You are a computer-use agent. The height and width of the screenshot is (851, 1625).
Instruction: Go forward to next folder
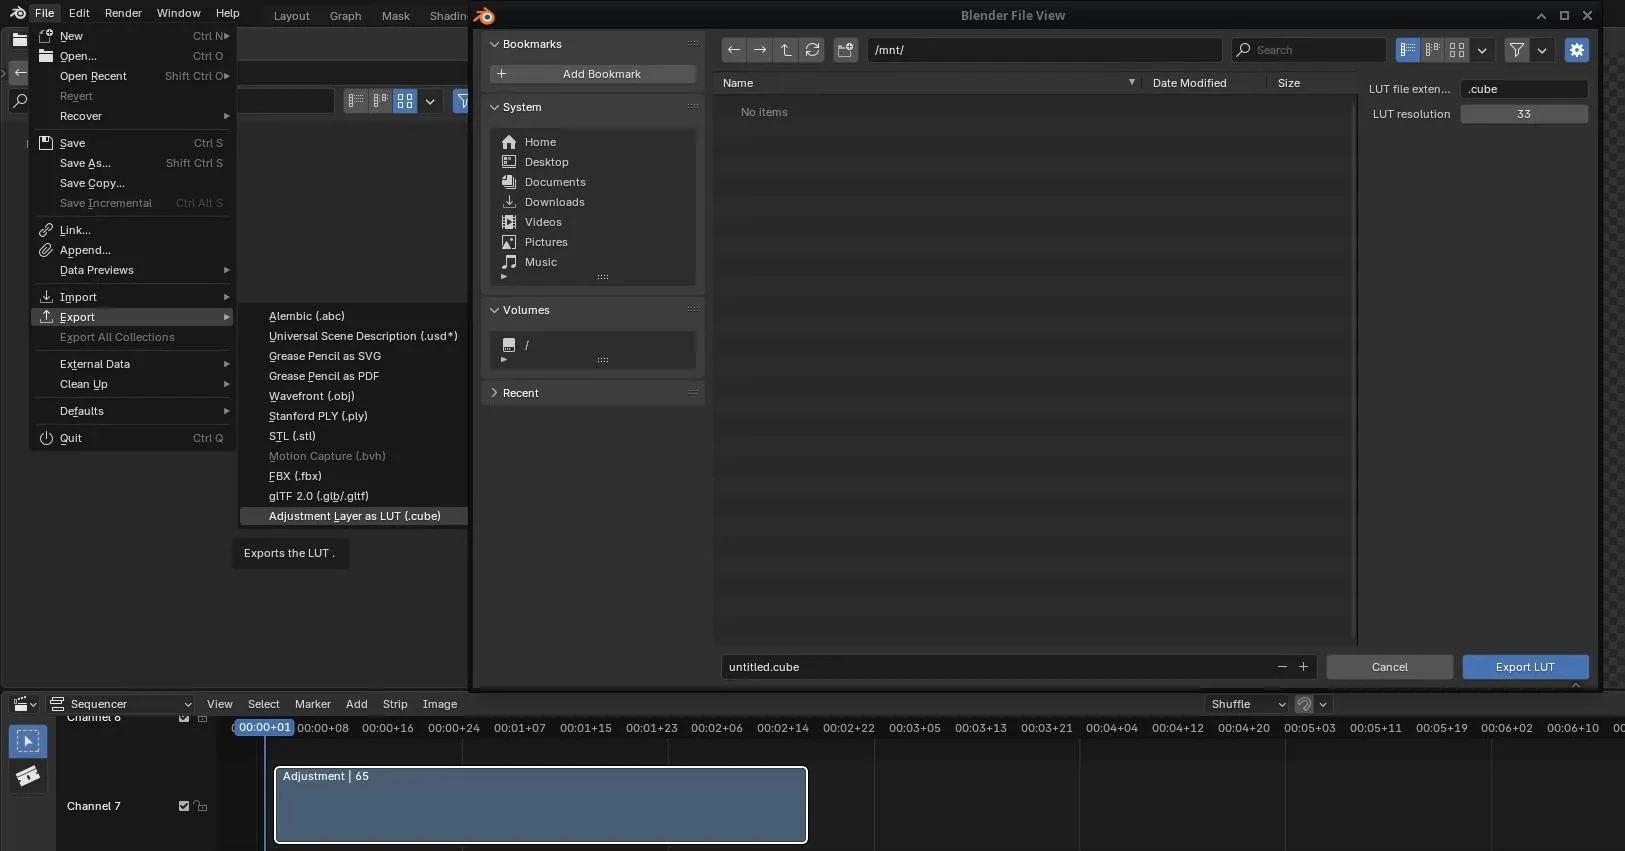click(x=760, y=50)
